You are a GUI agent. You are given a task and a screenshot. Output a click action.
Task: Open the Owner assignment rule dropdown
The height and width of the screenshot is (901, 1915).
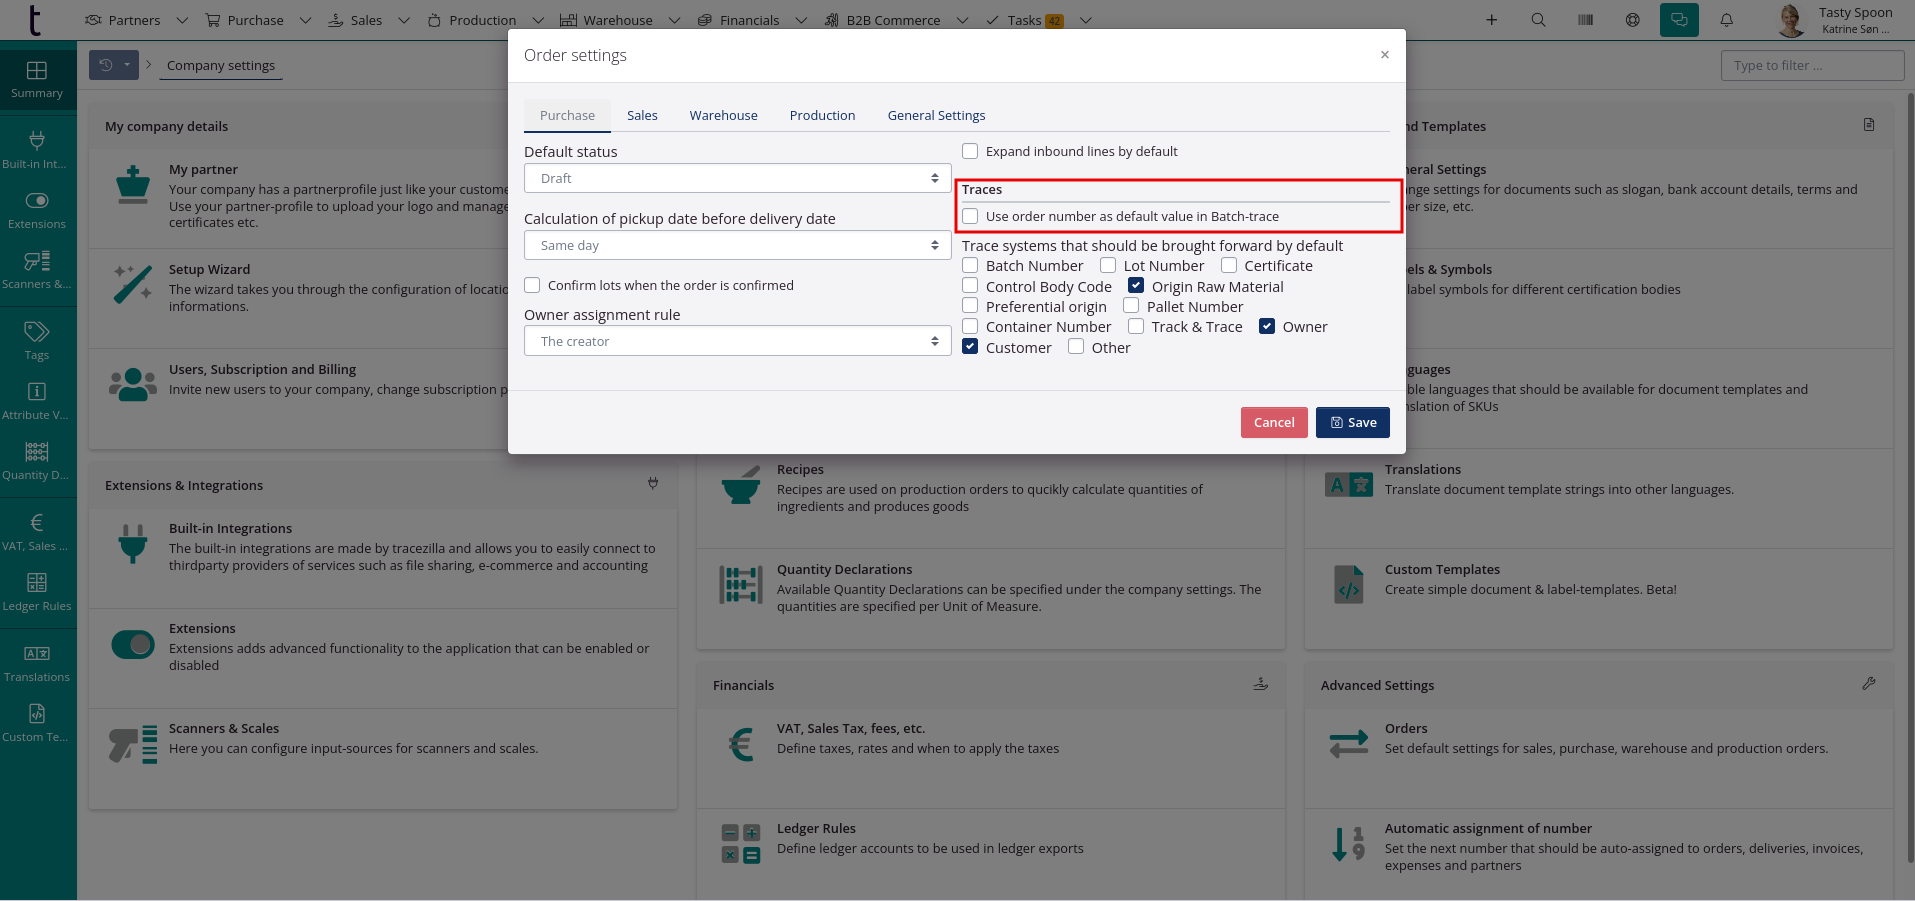[x=737, y=341]
